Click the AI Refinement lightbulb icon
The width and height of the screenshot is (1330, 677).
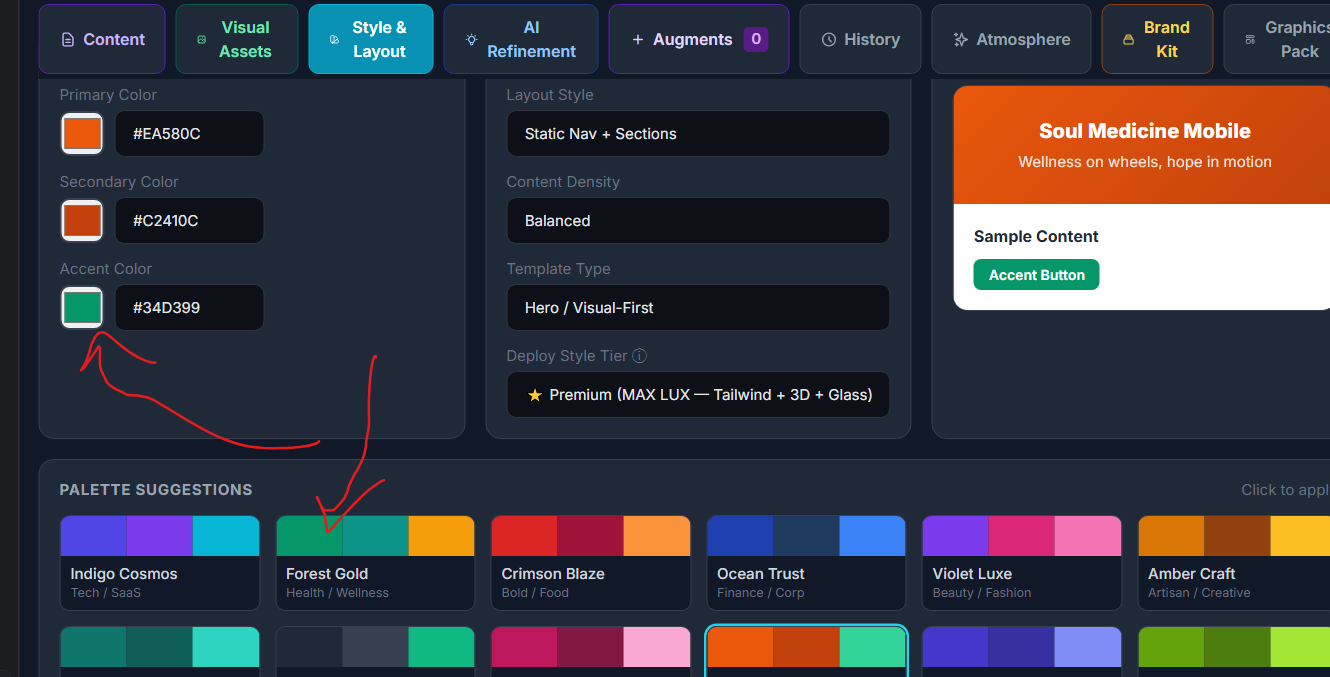tap(472, 40)
